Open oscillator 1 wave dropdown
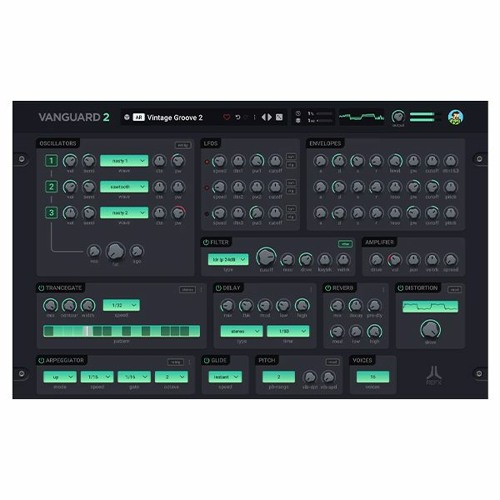The image size is (500, 500). coord(124,161)
